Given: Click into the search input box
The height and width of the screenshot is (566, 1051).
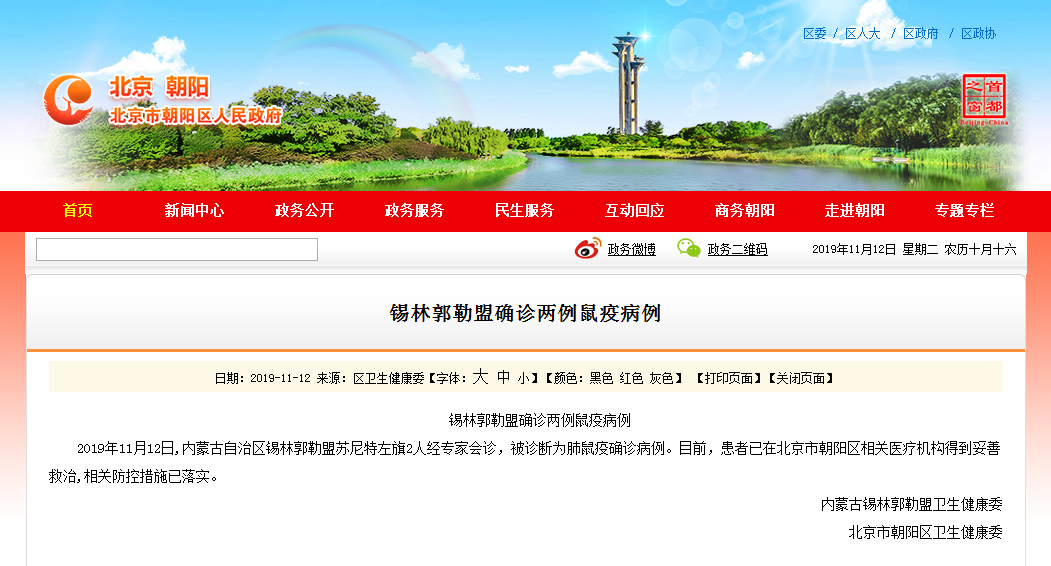Looking at the screenshot, I should [x=177, y=249].
